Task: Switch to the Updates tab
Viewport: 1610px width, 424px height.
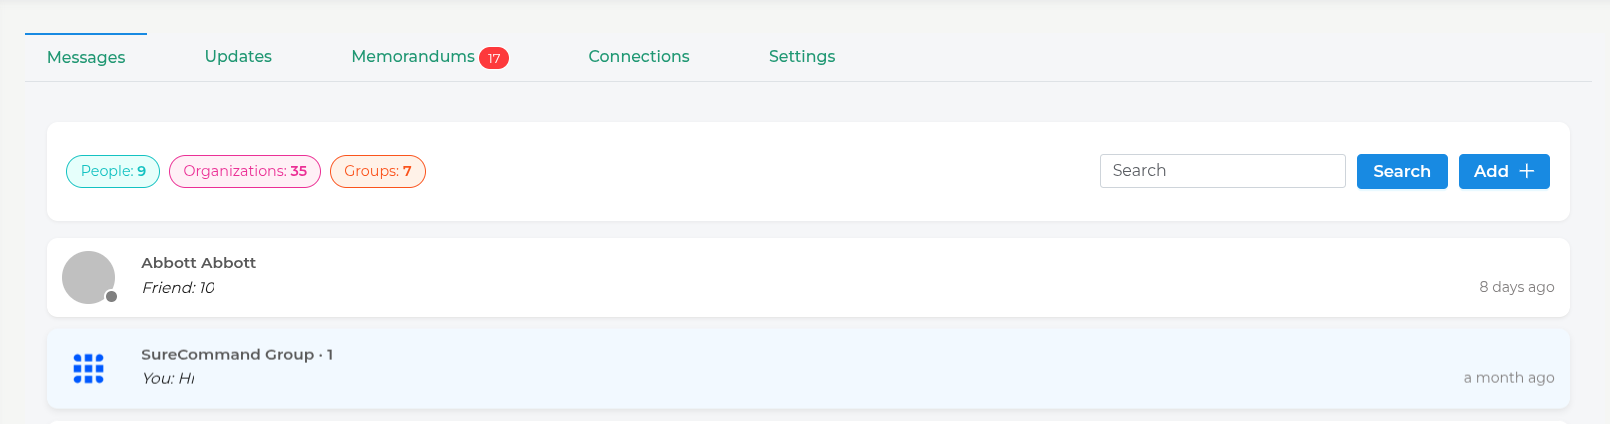Action: pos(238,57)
